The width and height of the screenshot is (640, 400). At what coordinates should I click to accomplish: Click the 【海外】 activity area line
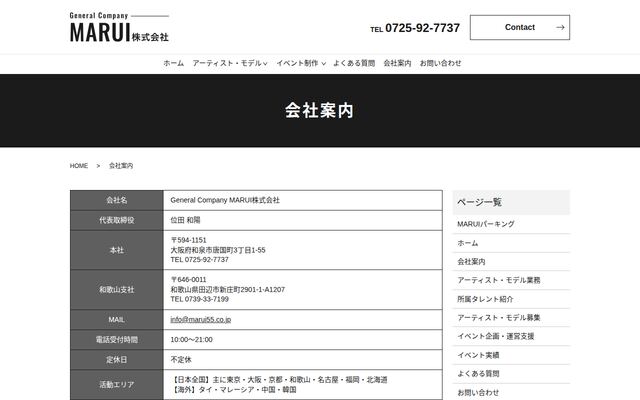coord(233,390)
